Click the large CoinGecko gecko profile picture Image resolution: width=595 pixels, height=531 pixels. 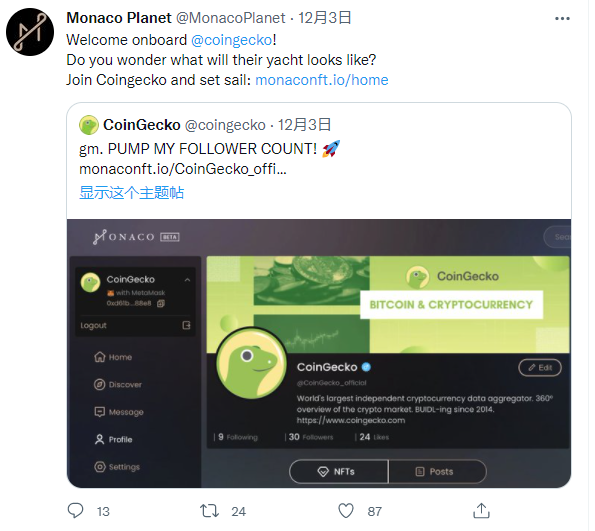[x=251, y=362]
